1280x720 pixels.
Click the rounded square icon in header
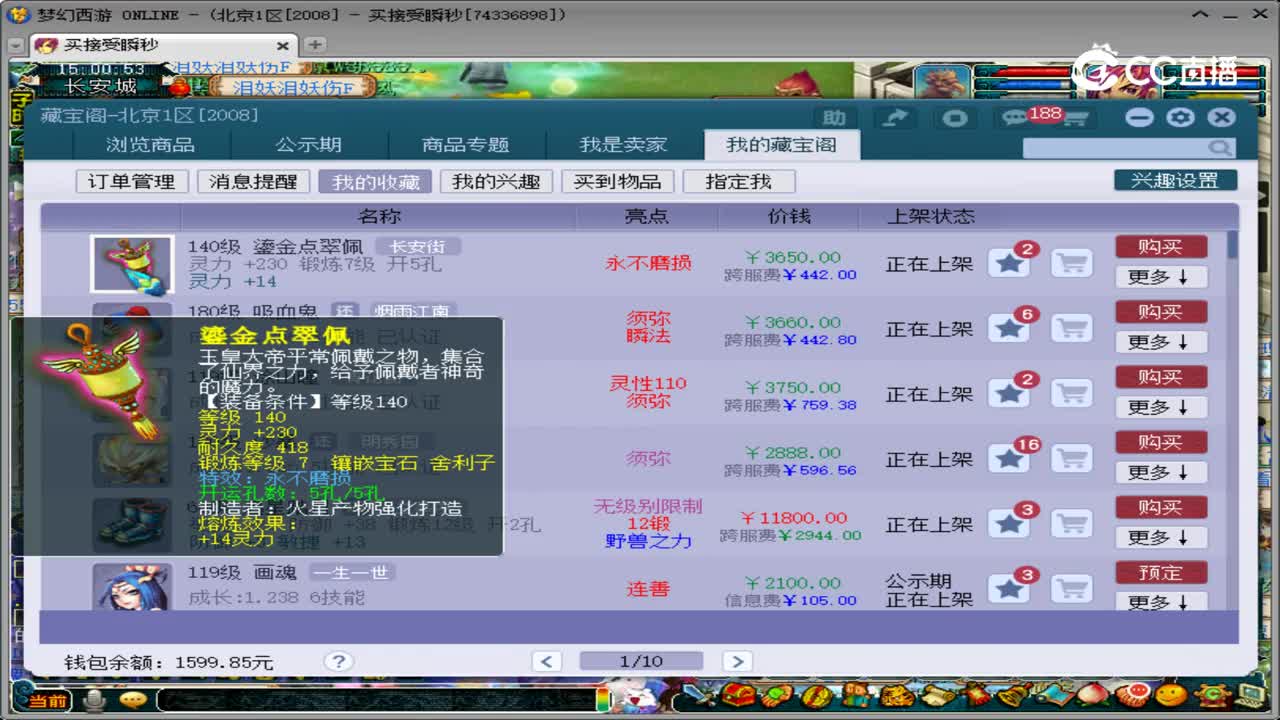(x=956, y=118)
